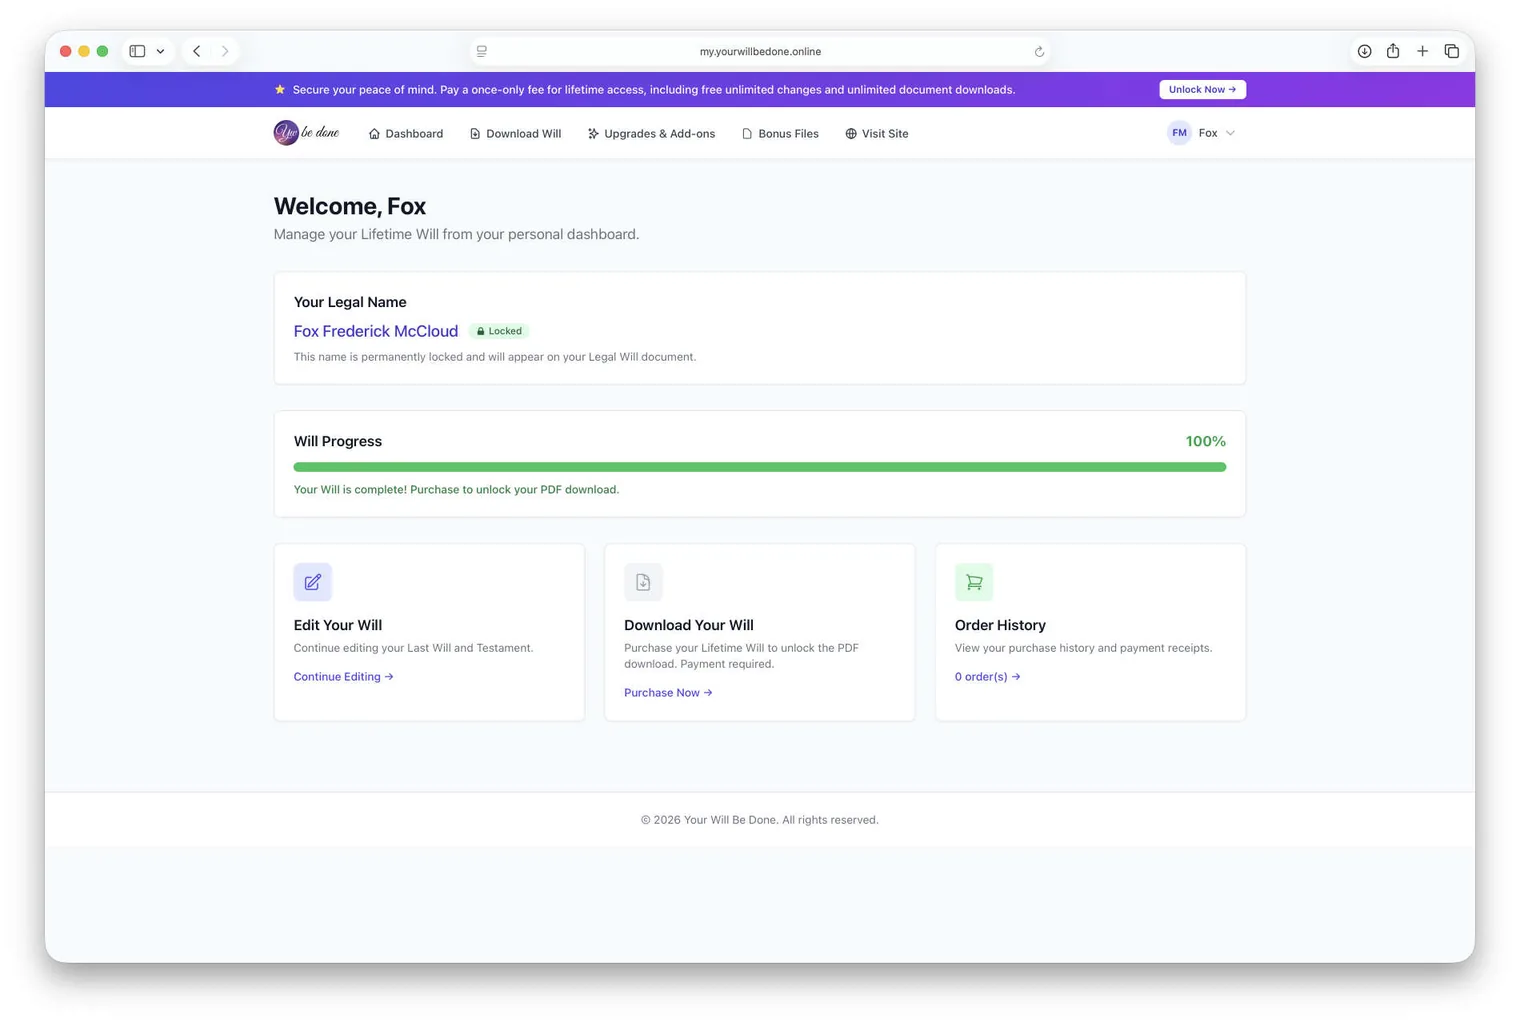Click the page reader icon in address bar
Viewport: 1520px width, 1022px height.
click(482, 51)
